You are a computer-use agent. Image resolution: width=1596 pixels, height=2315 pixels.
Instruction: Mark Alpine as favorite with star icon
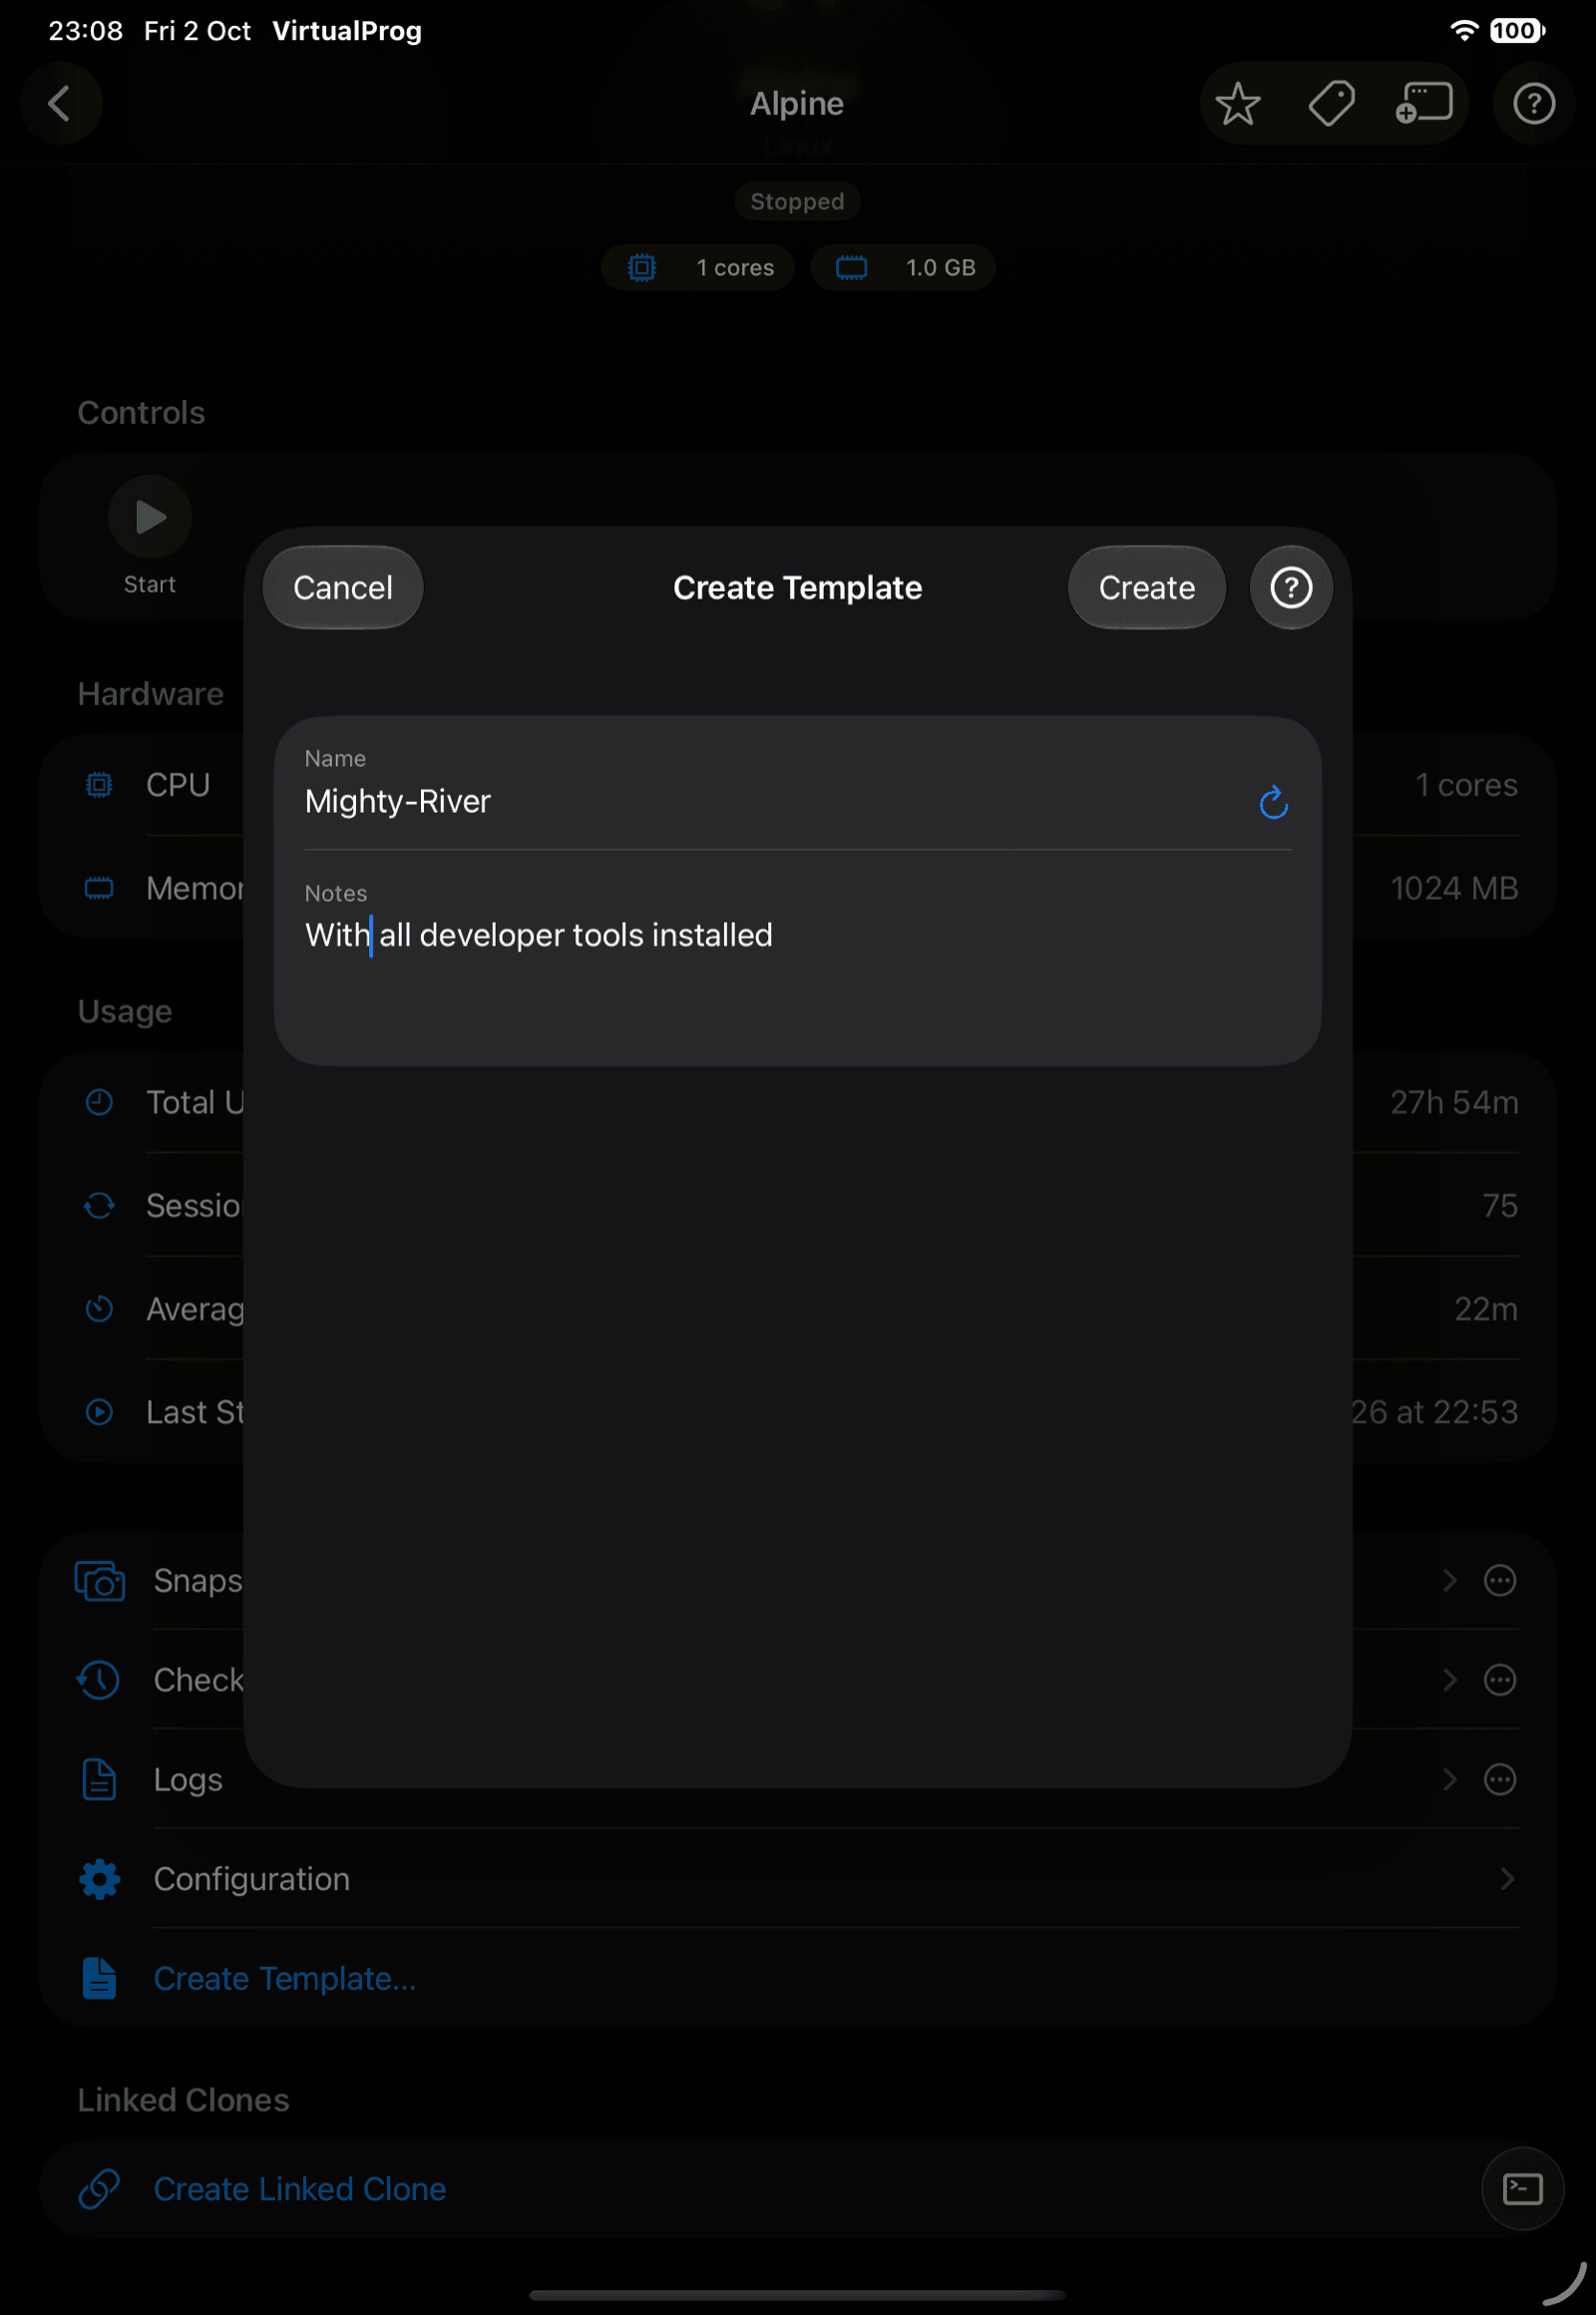click(x=1238, y=103)
